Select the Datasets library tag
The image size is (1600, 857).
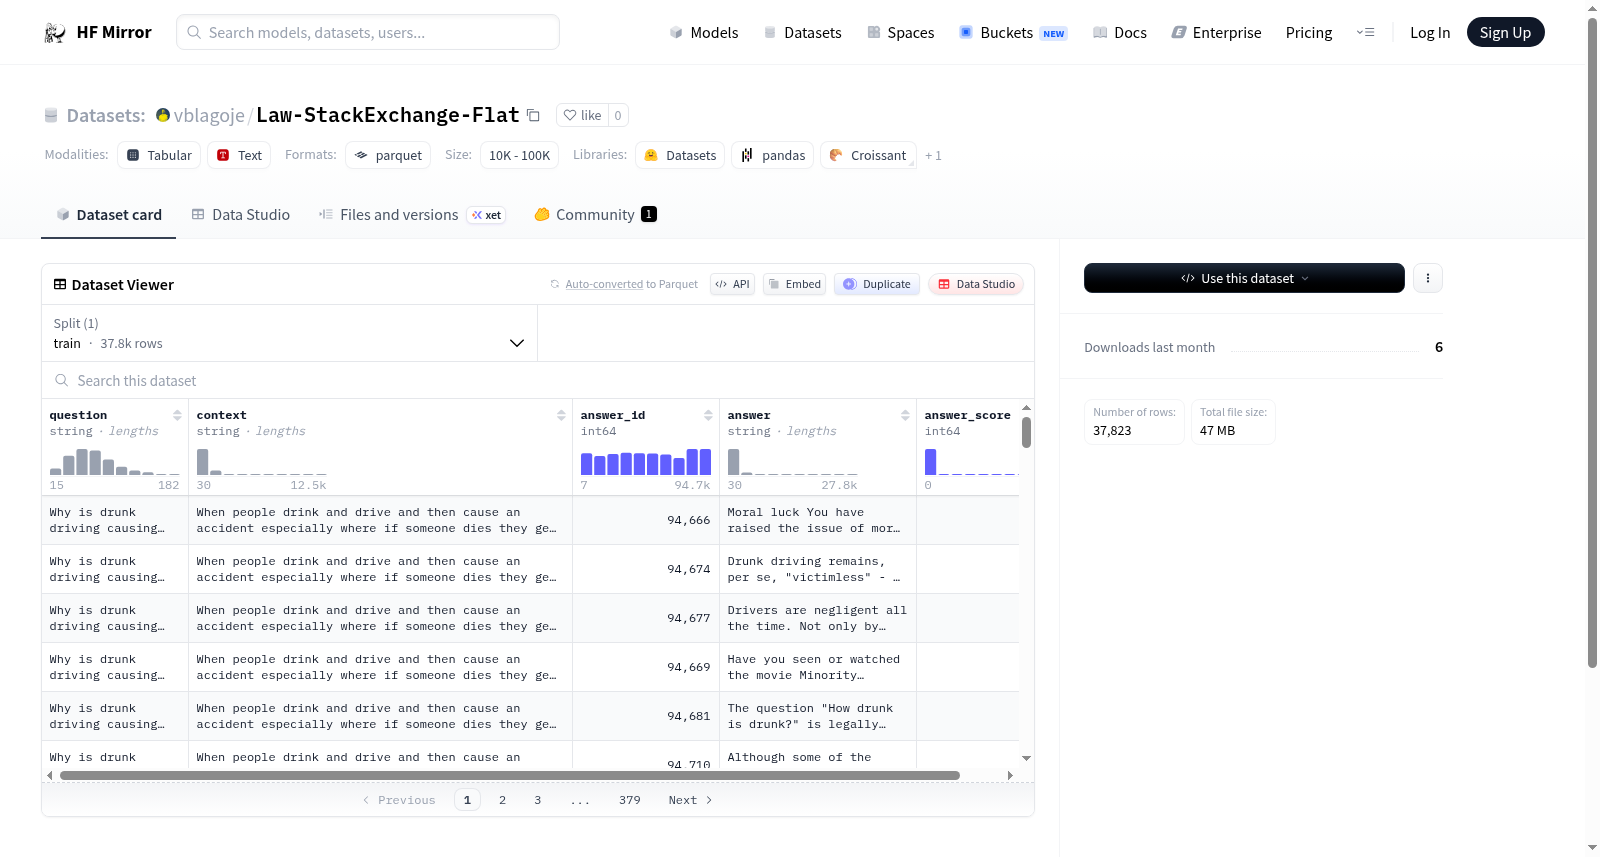pos(680,155)
